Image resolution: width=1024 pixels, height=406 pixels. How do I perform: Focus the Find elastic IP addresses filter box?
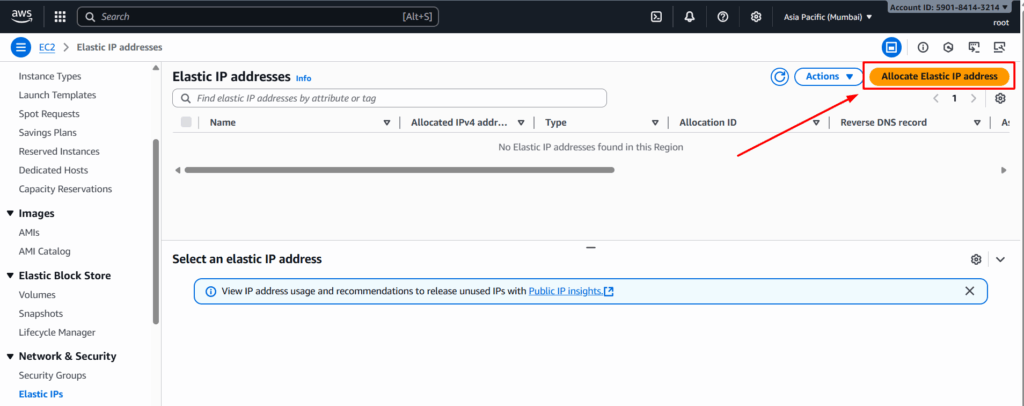[389, 99]
